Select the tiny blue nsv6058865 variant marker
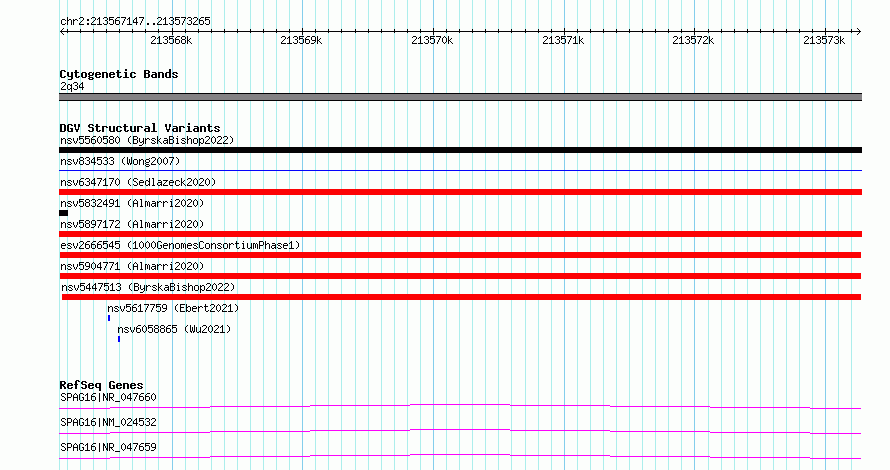Viewport: 890px width, 470px height. point(119,339)
